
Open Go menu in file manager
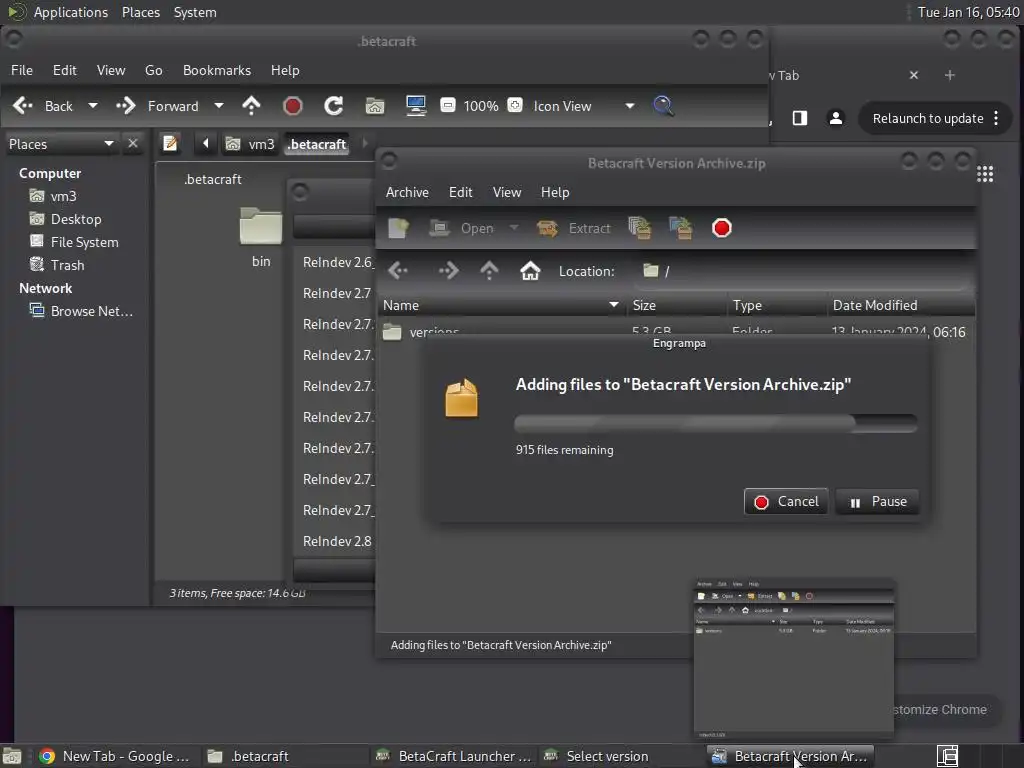click(153, 70)
